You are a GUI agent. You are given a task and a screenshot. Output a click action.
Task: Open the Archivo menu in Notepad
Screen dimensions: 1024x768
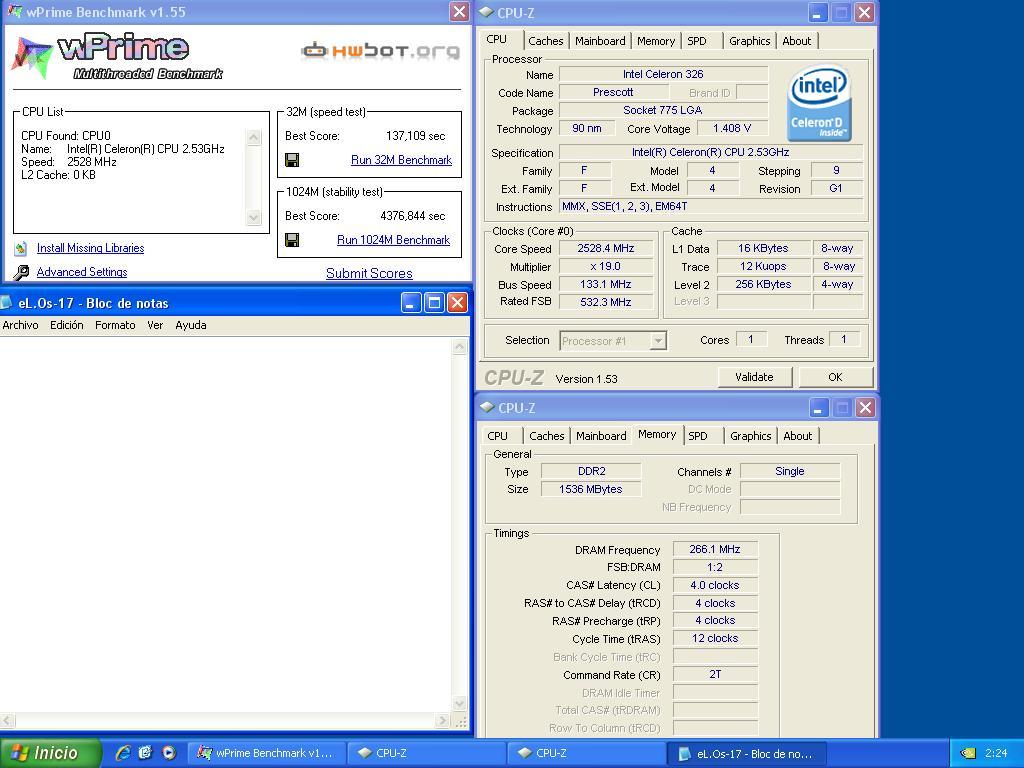[x=20, y=325]
